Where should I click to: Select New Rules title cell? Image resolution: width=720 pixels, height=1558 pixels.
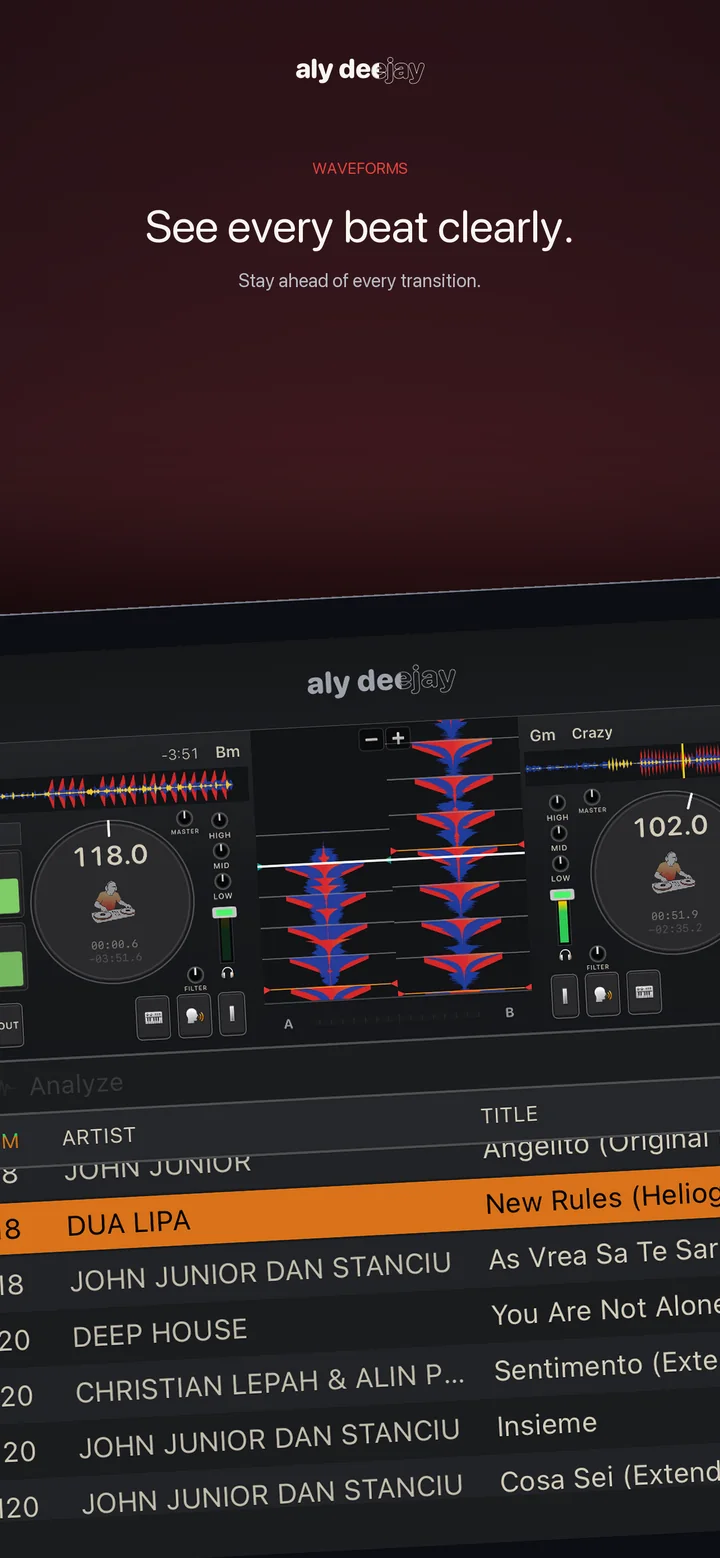(602, 1198)
